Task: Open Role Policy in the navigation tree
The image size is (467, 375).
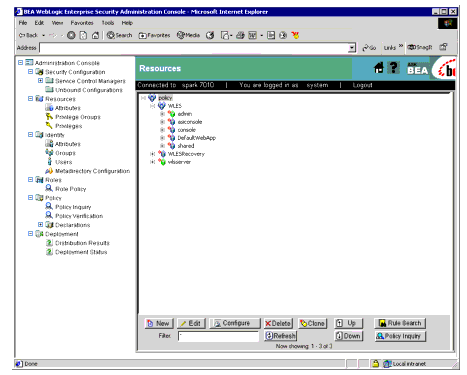Action: coord(70,189)
